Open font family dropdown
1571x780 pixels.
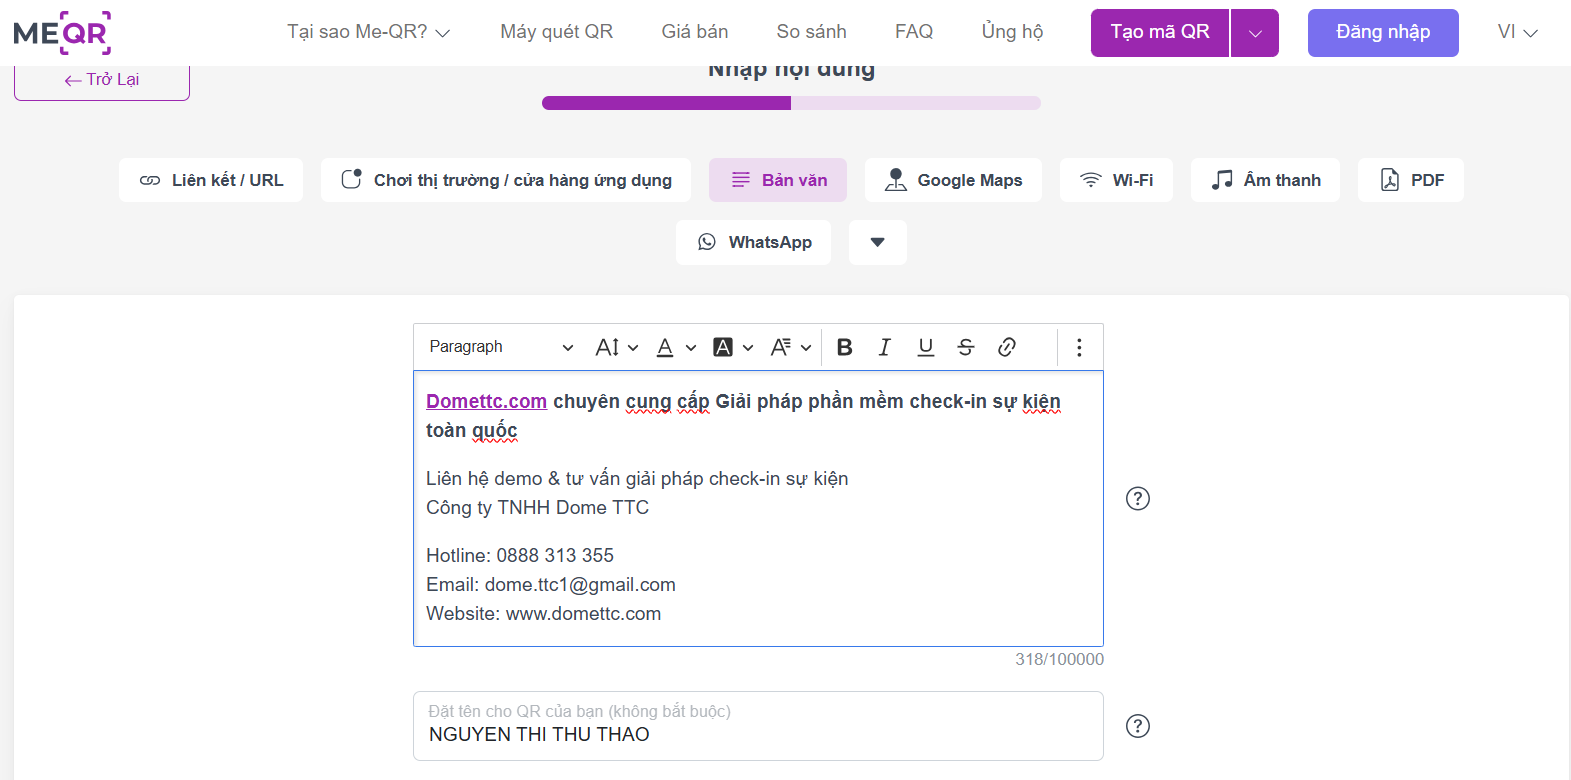pyautogui.click(x=791, y=347)
